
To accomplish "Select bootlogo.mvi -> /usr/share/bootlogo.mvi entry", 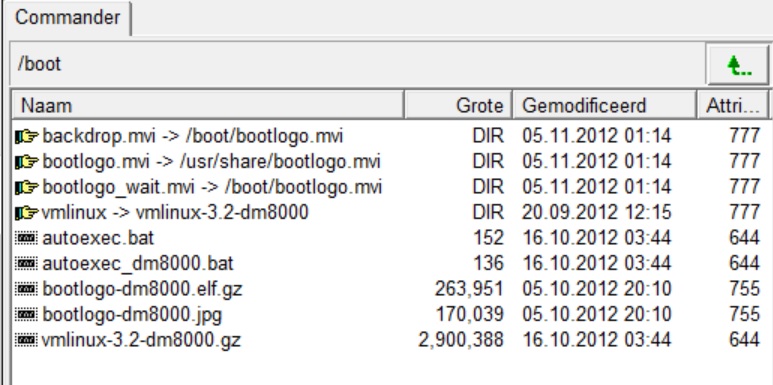I will click(211, 162).
